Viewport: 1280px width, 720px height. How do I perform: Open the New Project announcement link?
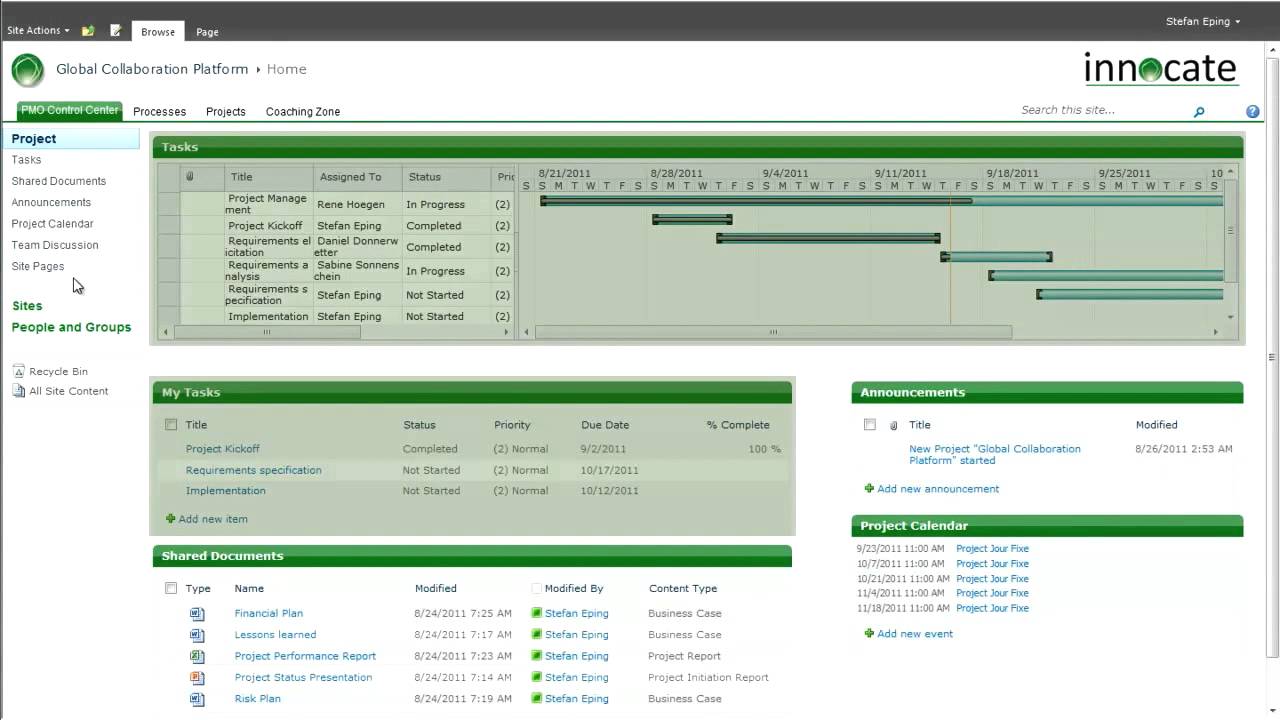995,454
